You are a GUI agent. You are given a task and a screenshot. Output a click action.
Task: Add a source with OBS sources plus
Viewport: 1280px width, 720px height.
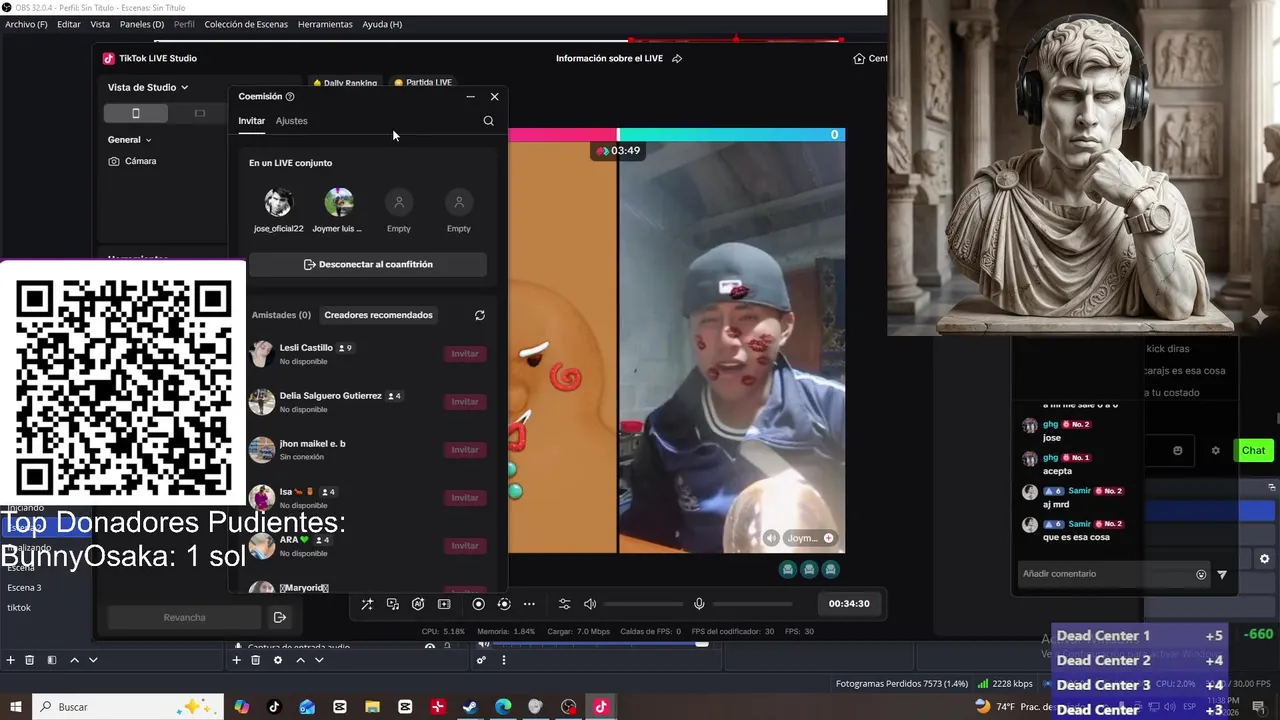(x=237, y=660)
